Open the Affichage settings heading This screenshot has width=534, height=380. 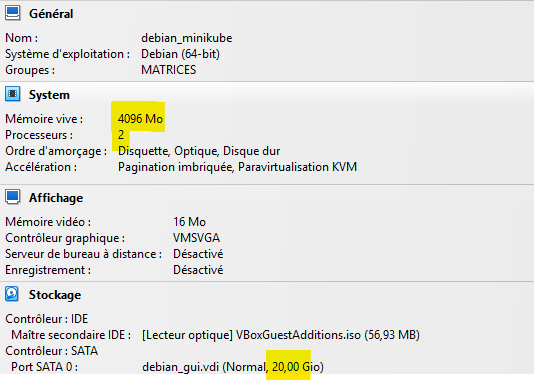click(56, 198)
